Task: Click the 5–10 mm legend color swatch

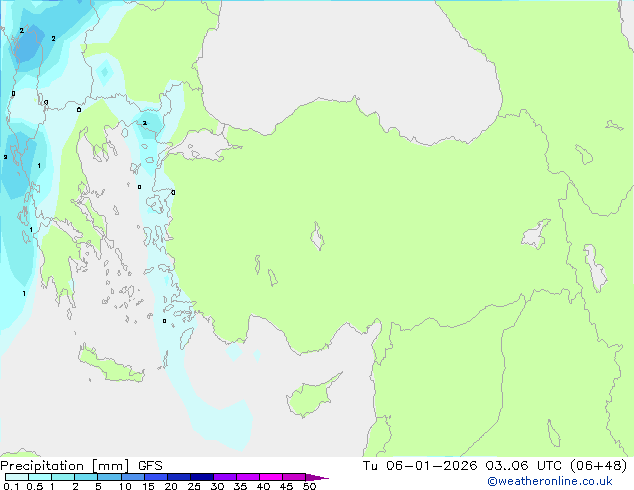Action: pos(109,477)
